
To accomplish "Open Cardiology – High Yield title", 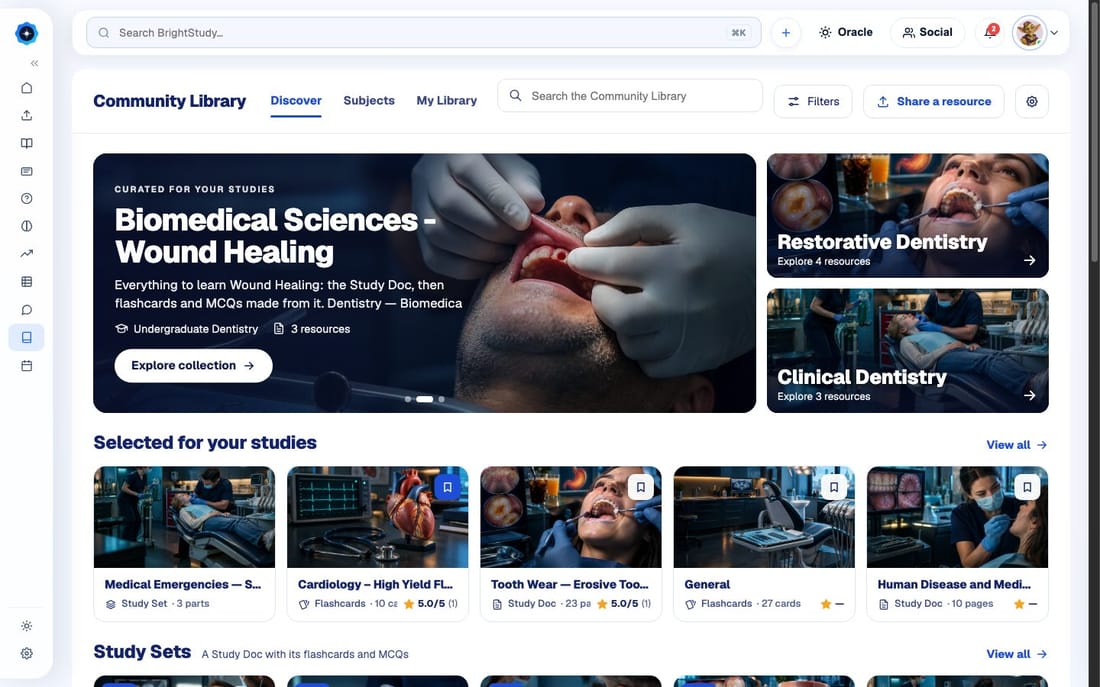I will [375, 585].
